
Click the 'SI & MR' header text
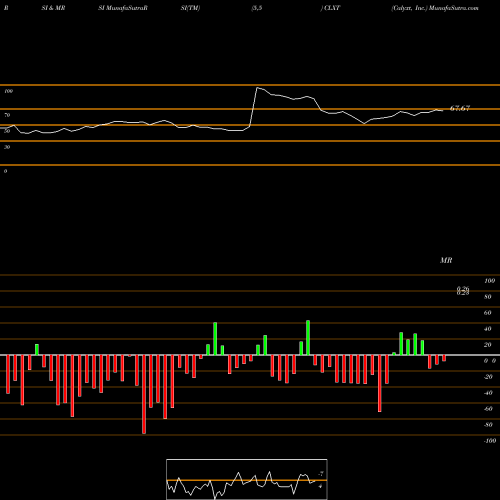[x=53, y=8]
